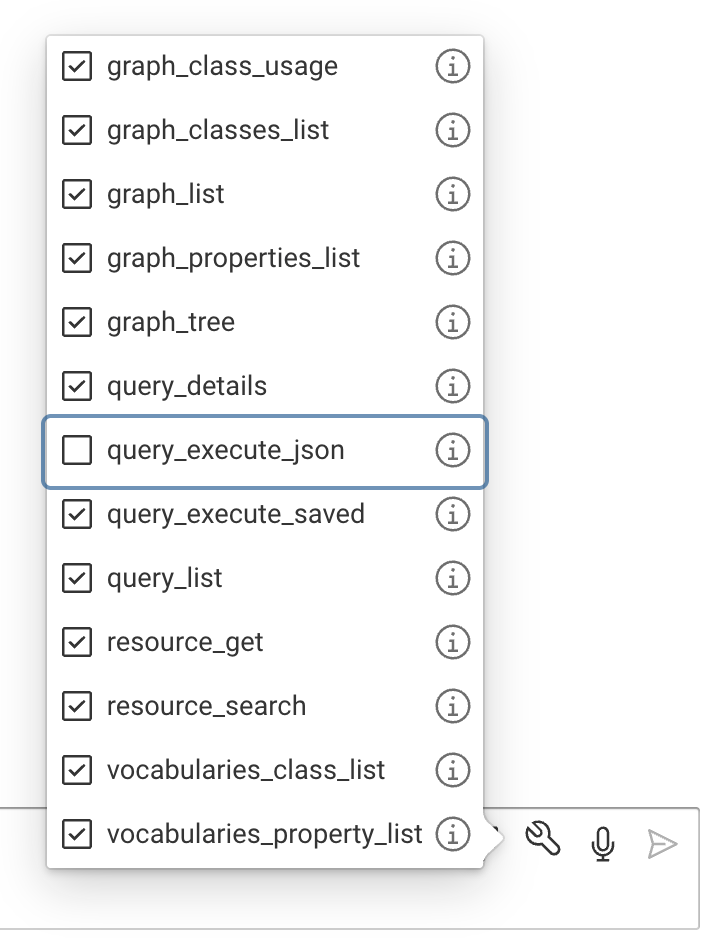Open info icon beside graph_tree
Screen dimensions: 708x938
tap(452, 323)
